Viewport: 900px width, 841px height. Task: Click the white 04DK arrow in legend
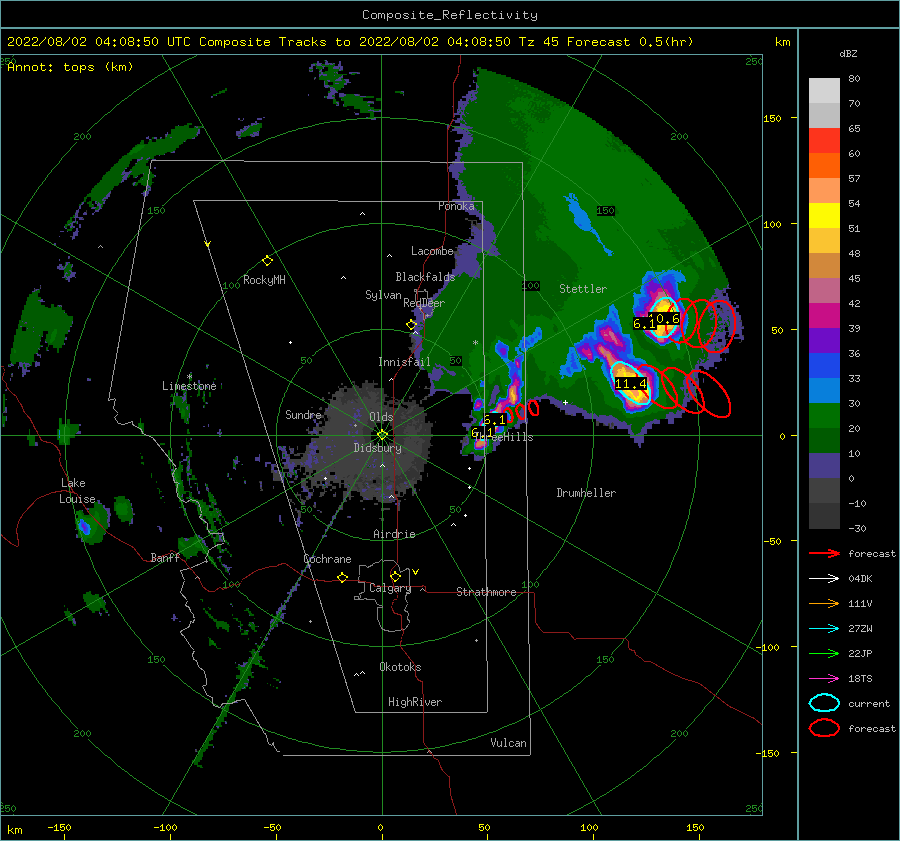pos(824,578)
